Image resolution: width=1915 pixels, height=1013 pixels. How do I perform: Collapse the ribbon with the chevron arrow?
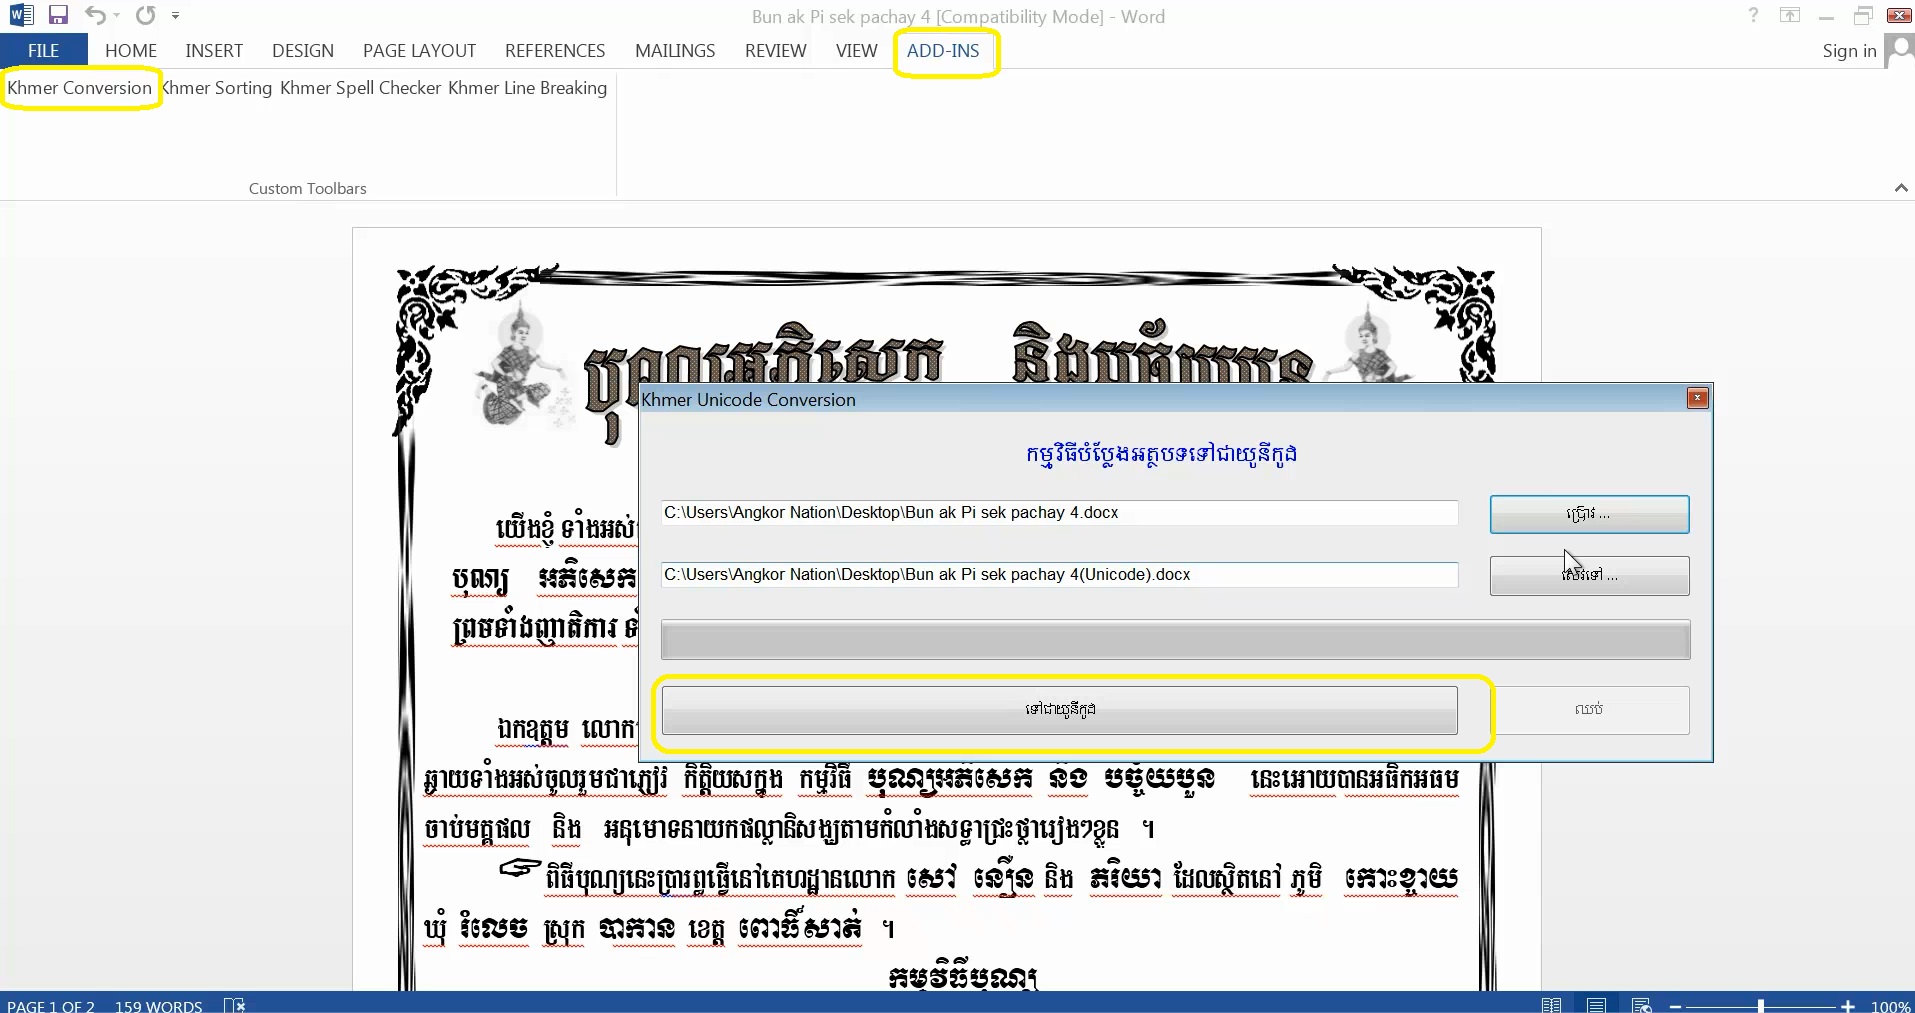click(x=1899, y=188)
